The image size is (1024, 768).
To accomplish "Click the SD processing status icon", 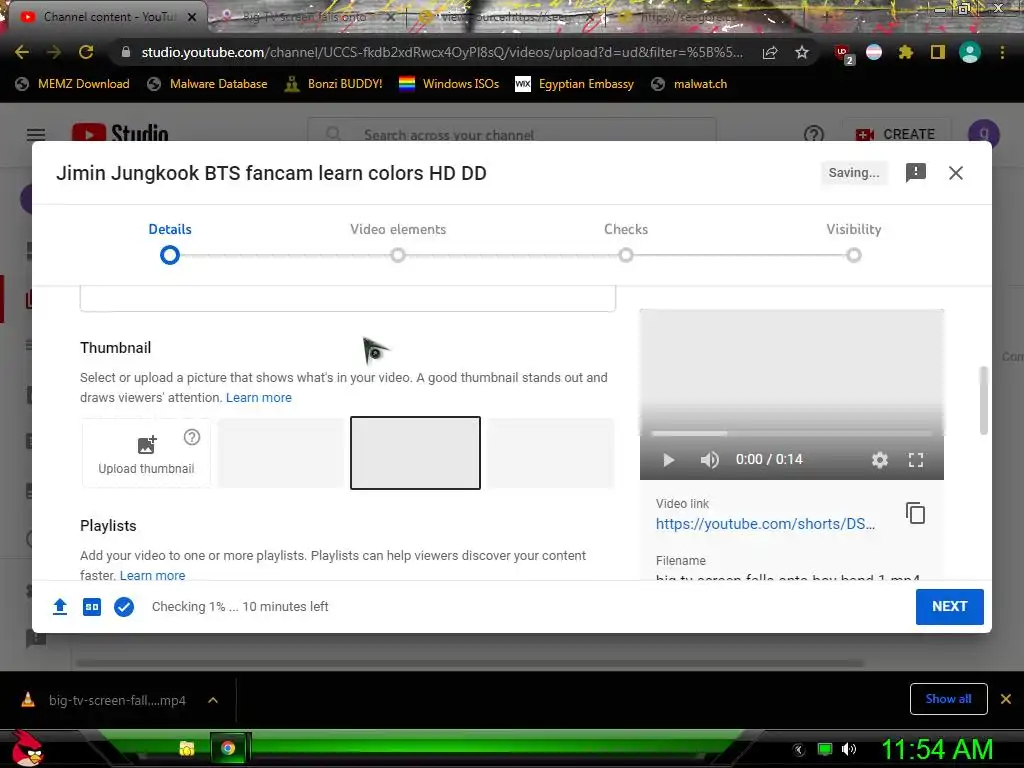I will coord(92,607).
